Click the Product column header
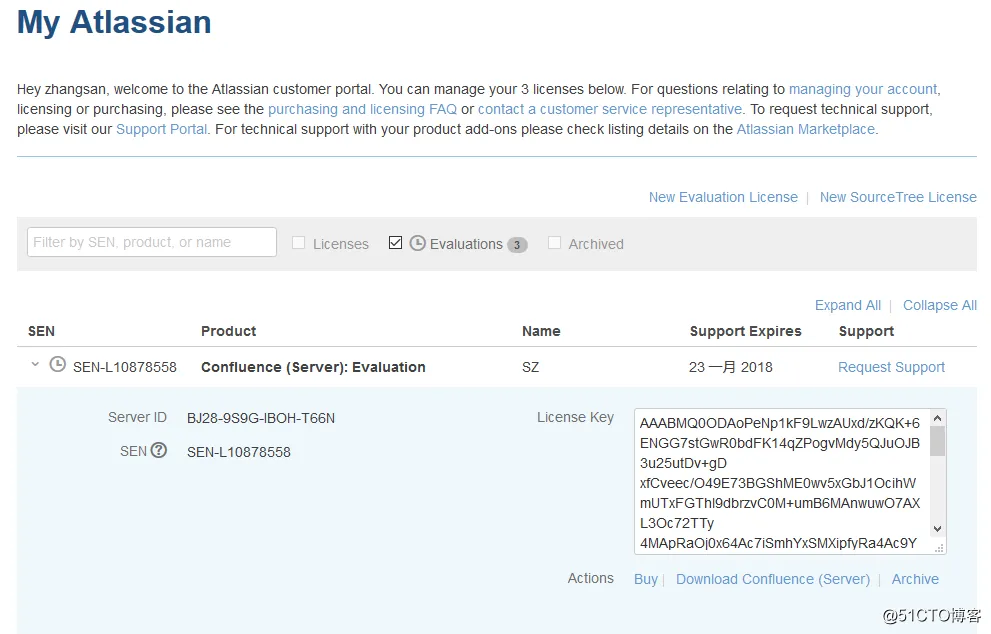The width and height of the screenshot is (991, 634). (228, 331)
